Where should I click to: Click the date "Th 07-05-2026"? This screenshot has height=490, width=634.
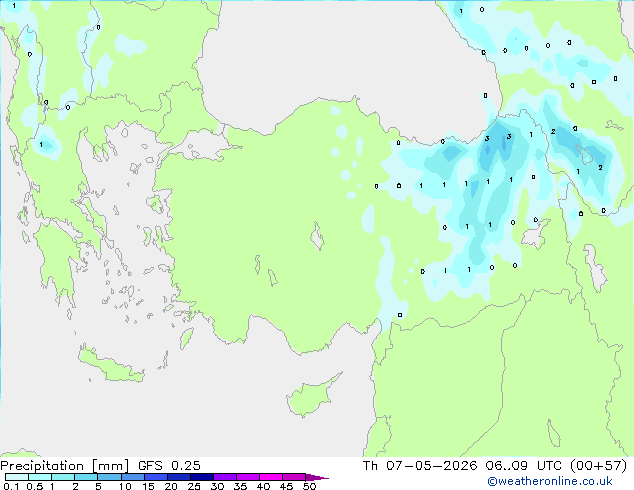420,466
